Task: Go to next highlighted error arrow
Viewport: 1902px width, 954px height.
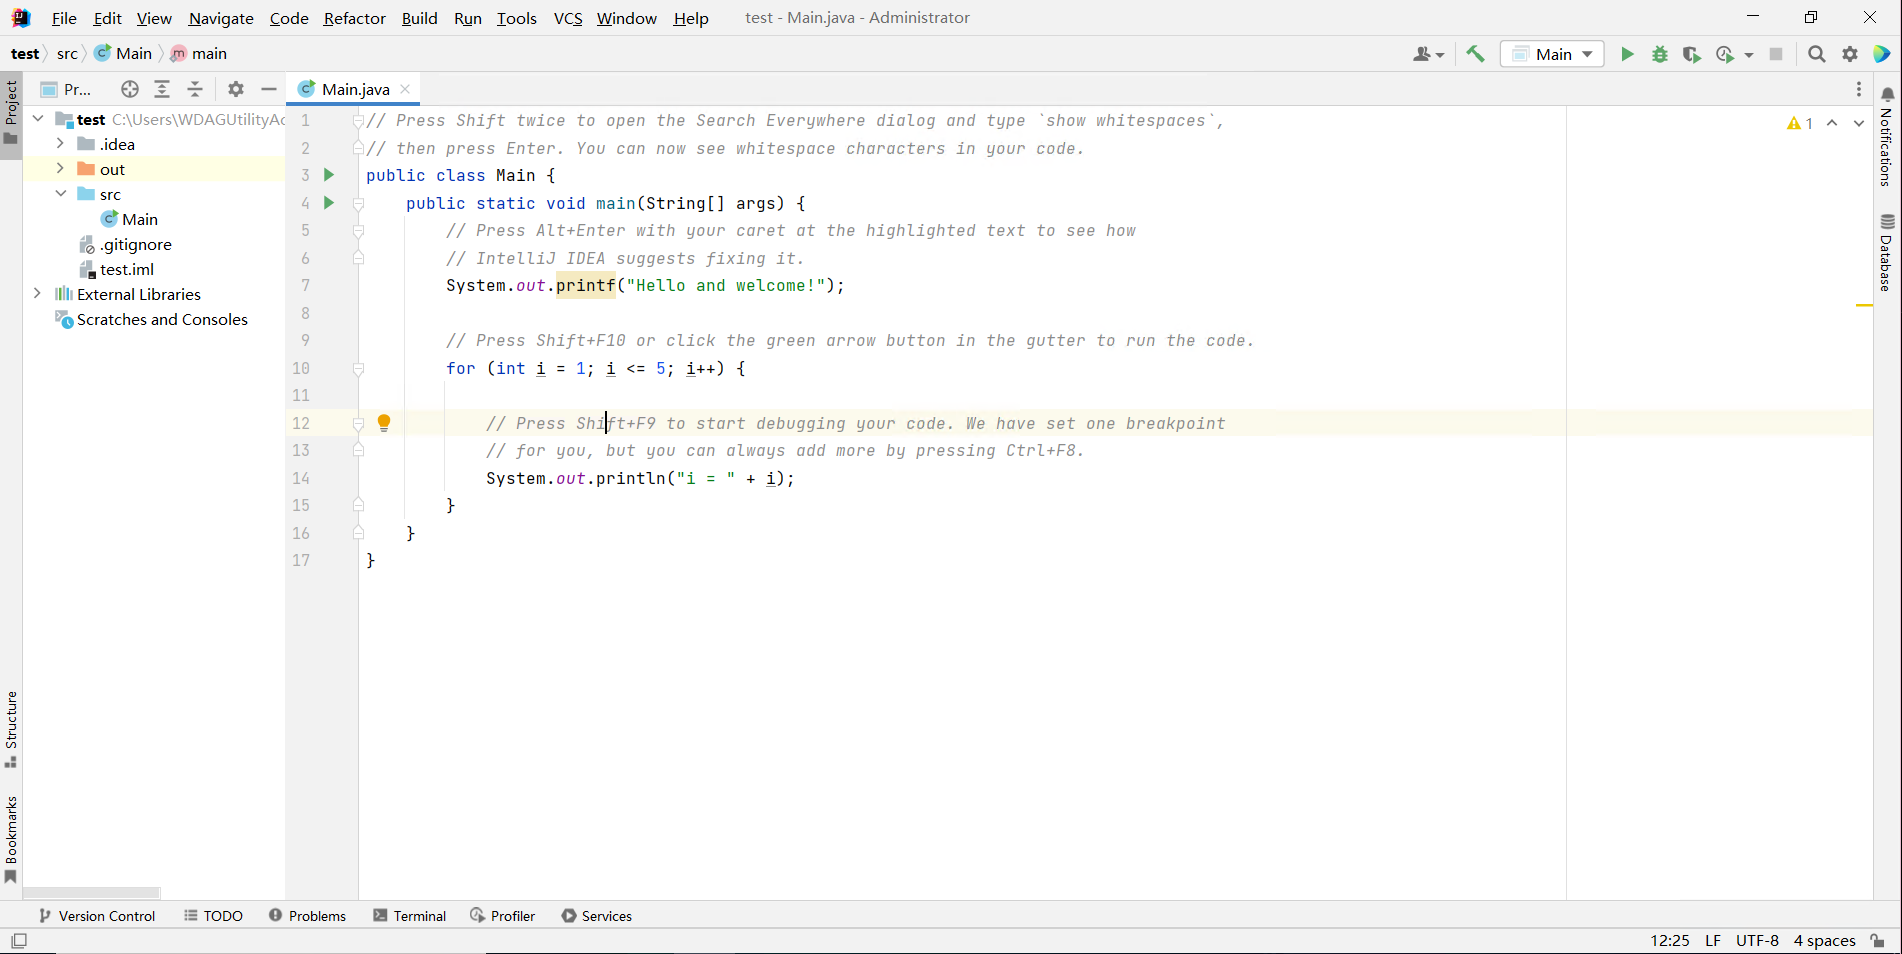Action: coord(1859,123)
